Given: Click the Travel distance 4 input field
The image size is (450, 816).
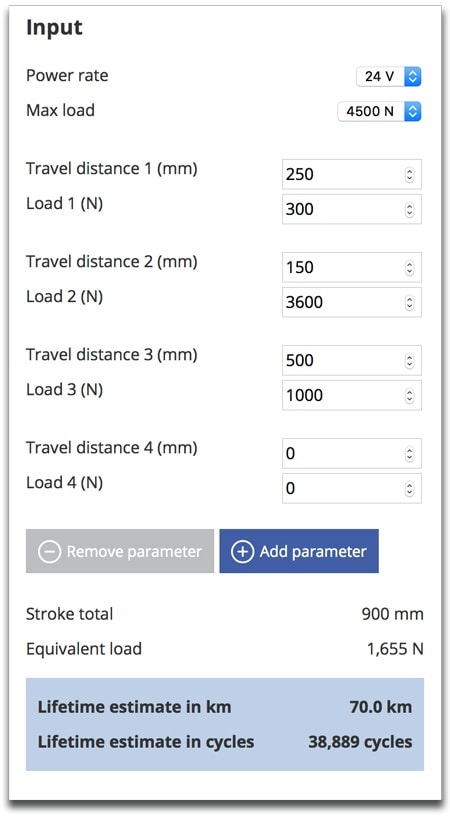Looking at the screenshot, I should tap(352, 454).
